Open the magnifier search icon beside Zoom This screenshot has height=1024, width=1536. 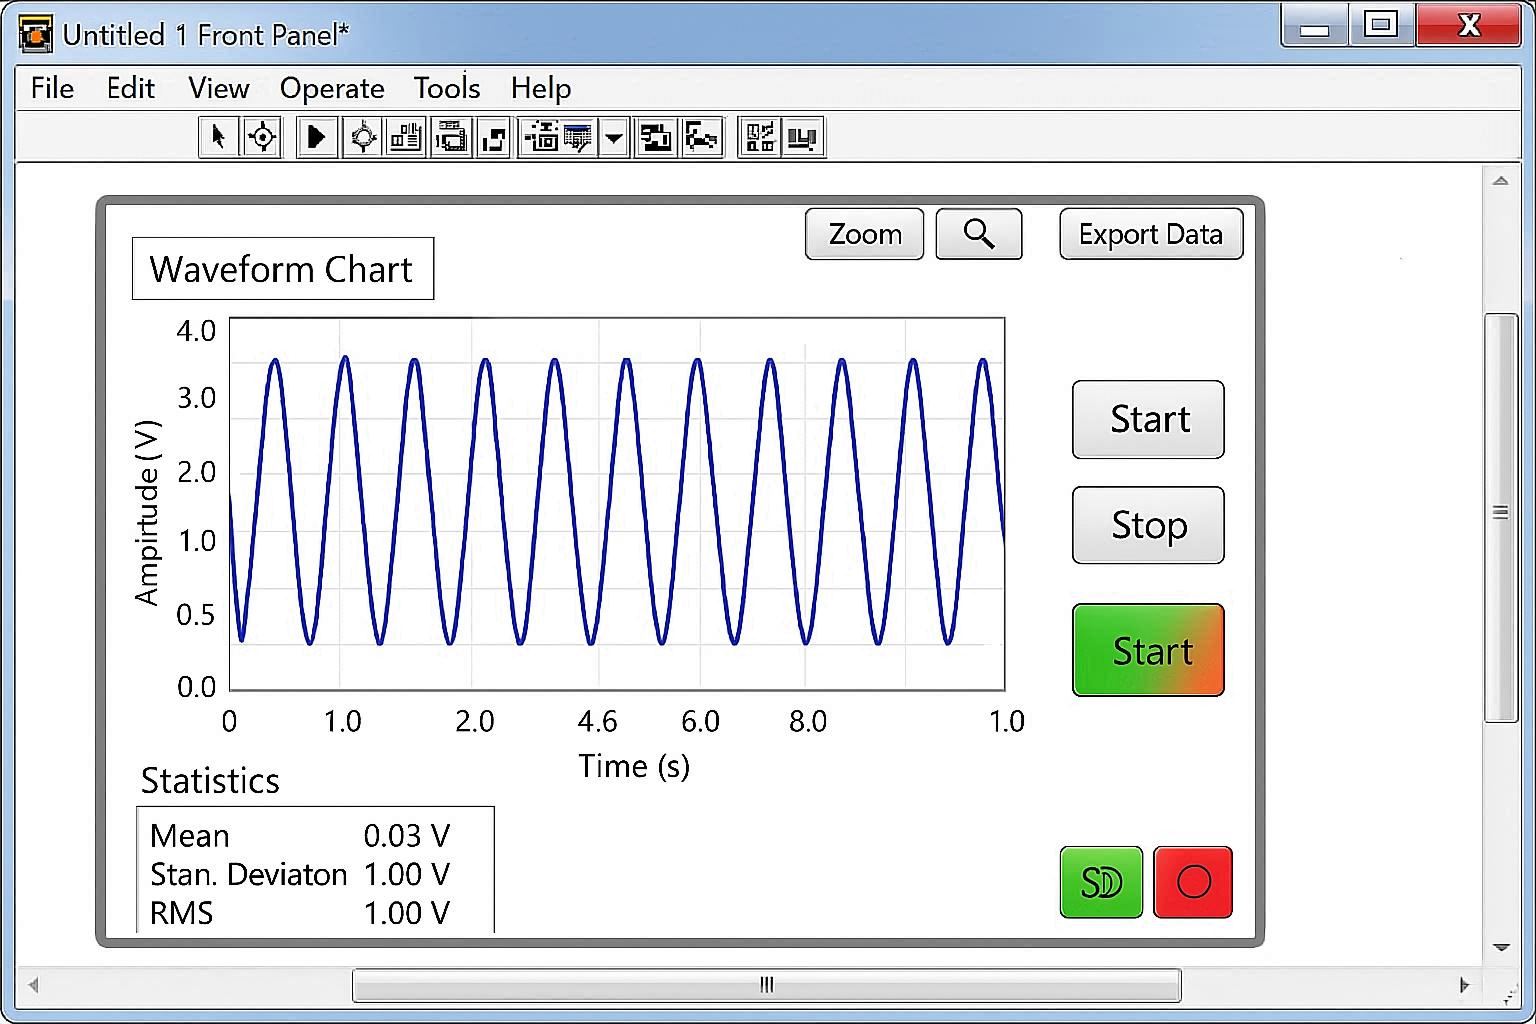(x=978, y=233)
